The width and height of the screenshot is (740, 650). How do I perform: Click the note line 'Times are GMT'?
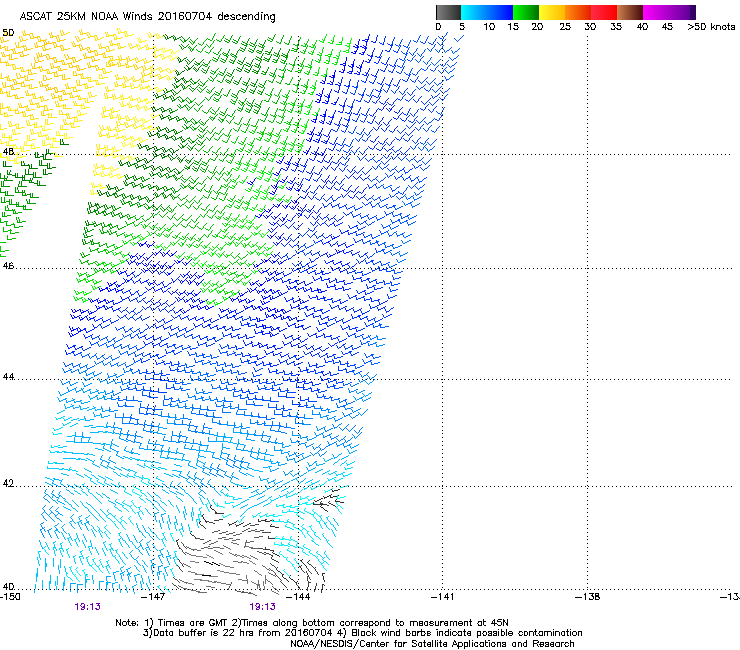click(x=193, y=623)
